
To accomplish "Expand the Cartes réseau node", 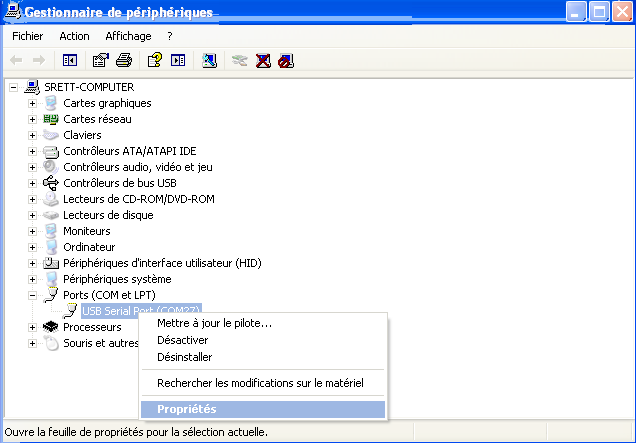I will (32, 119).
